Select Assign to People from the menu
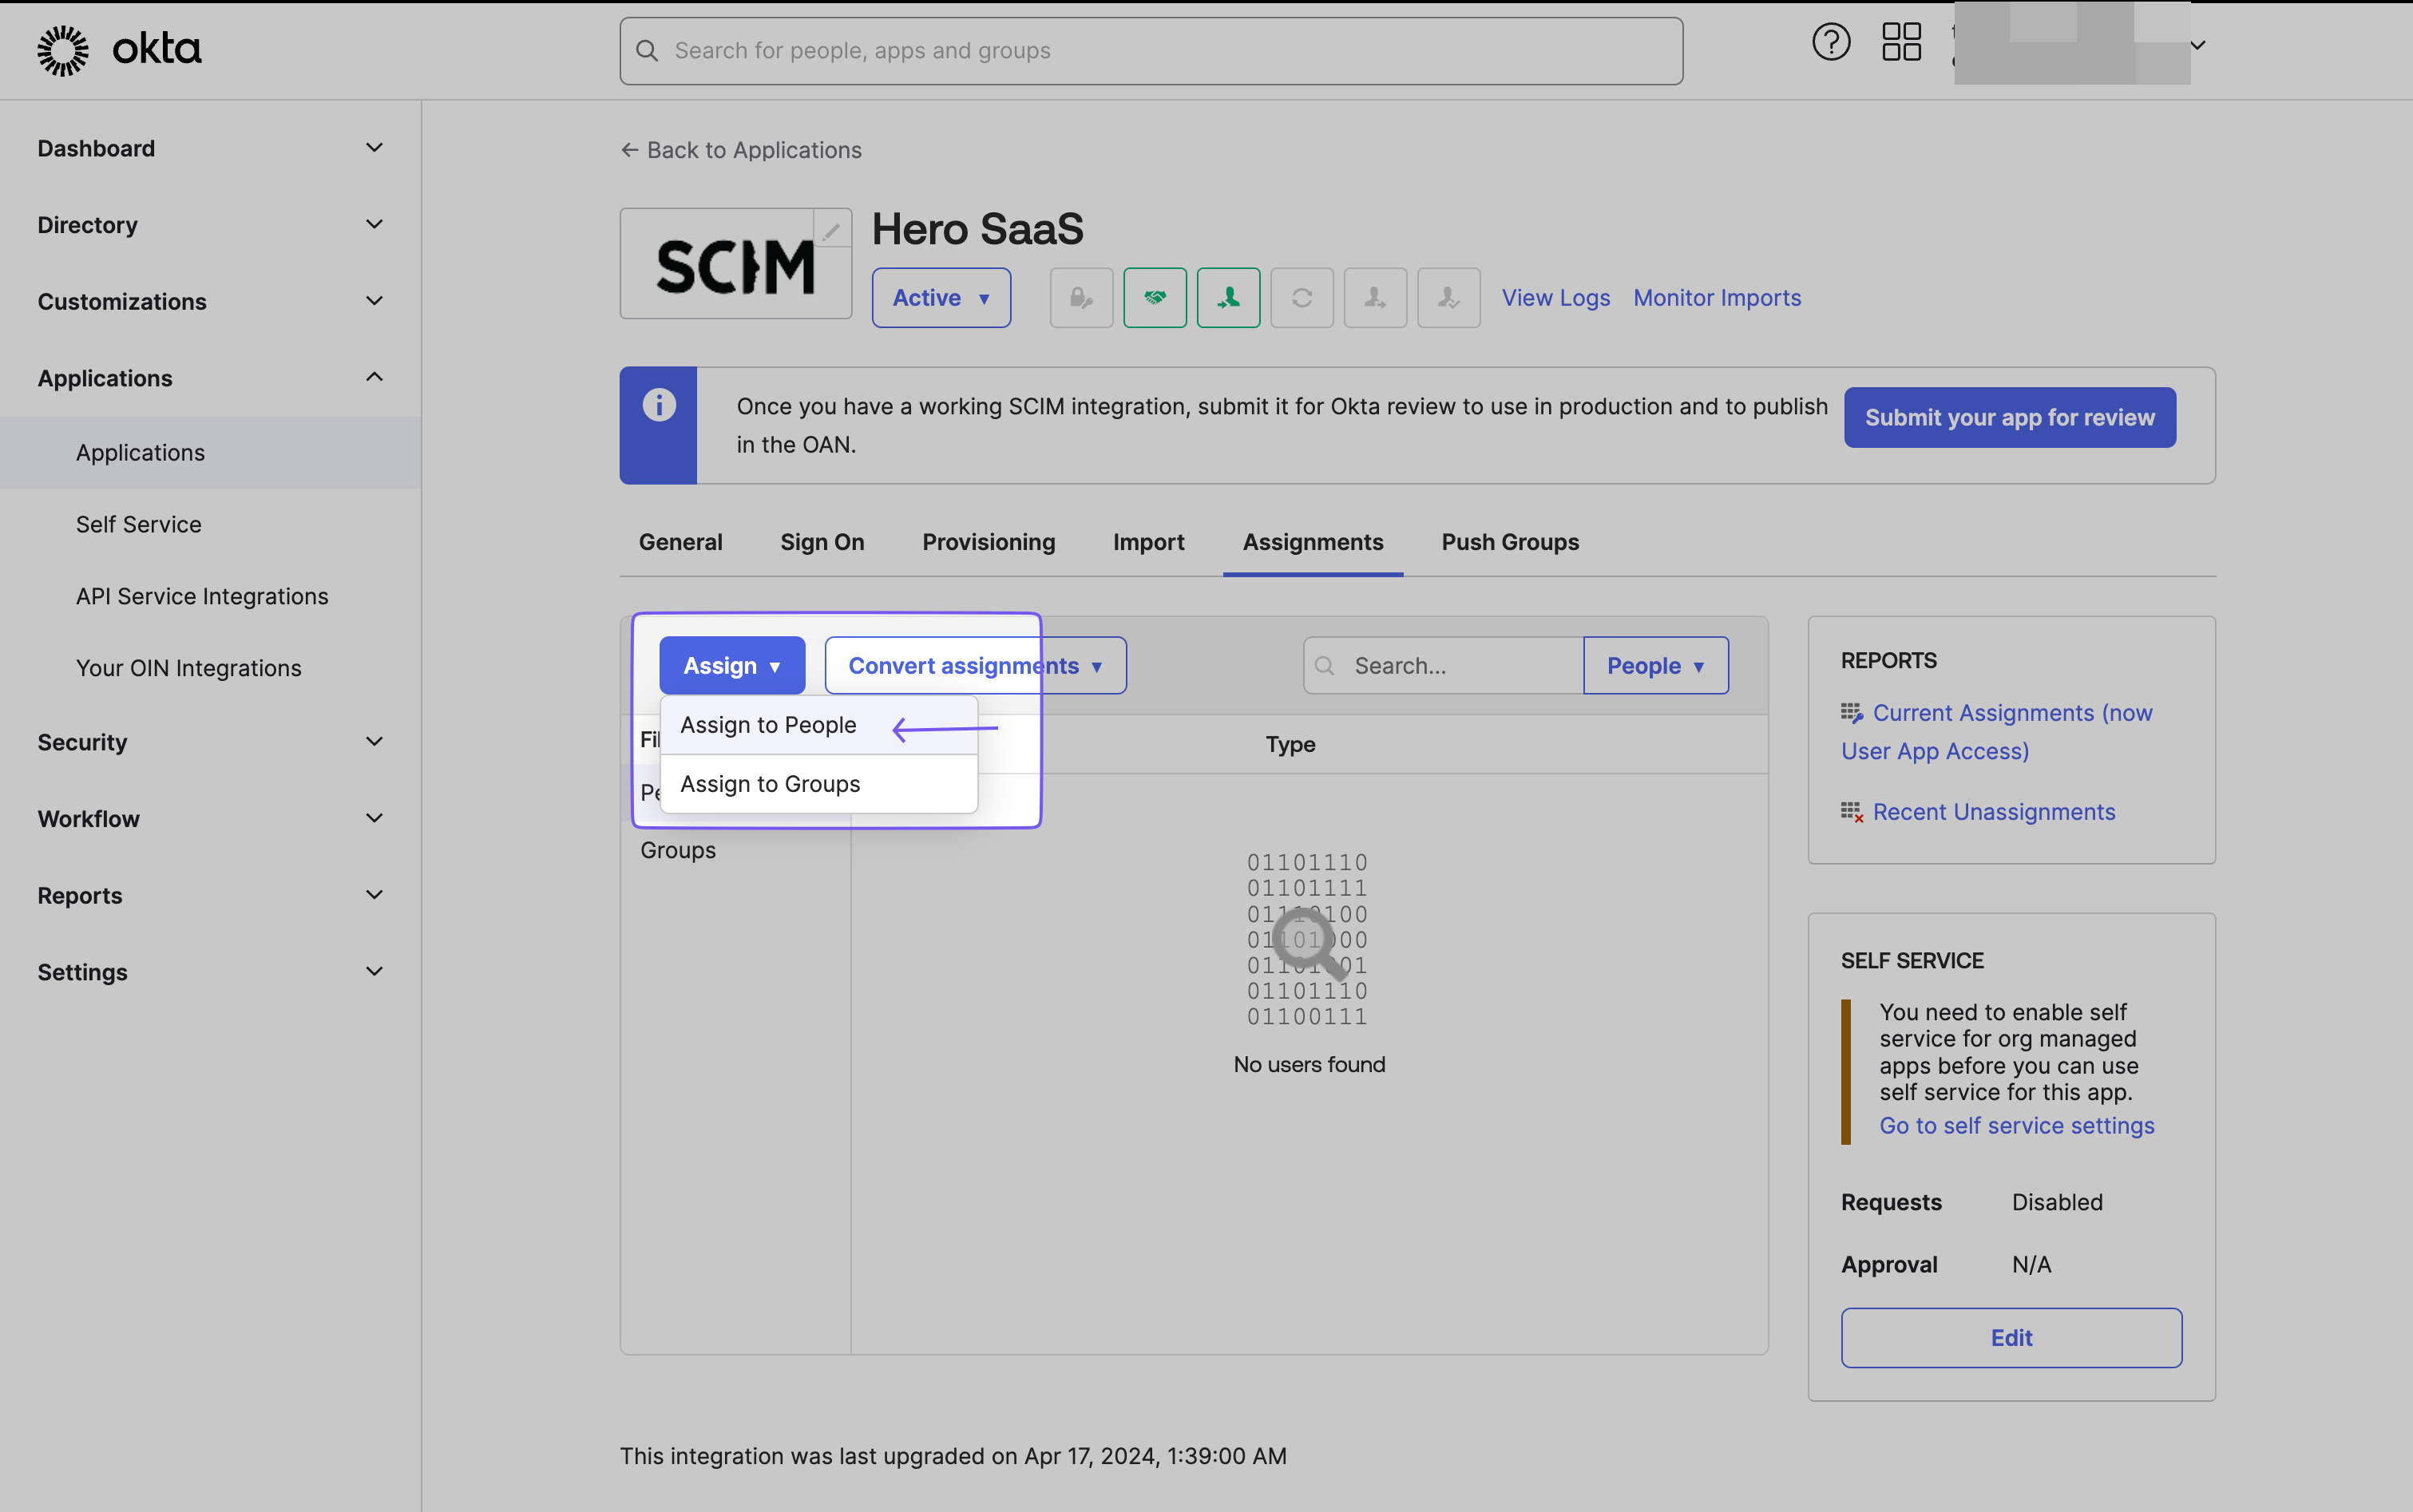Viewport: 2413px width, 1512px height. pyautogui.click(x=767, y=724)
